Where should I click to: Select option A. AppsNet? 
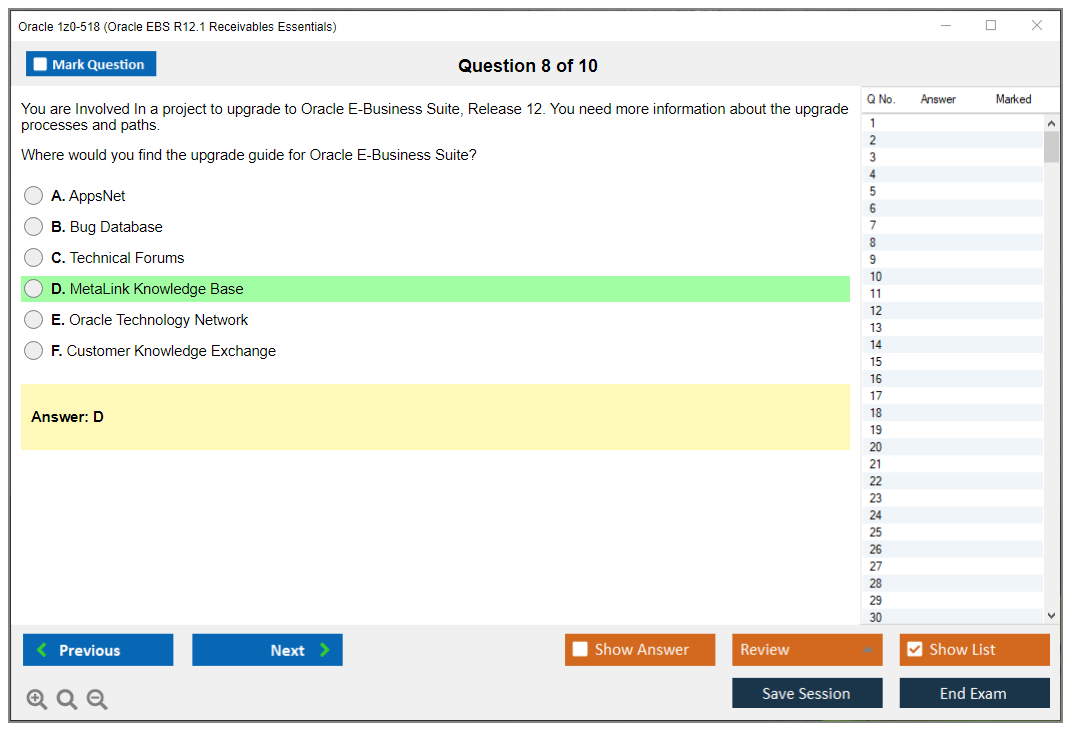point(34,196)
